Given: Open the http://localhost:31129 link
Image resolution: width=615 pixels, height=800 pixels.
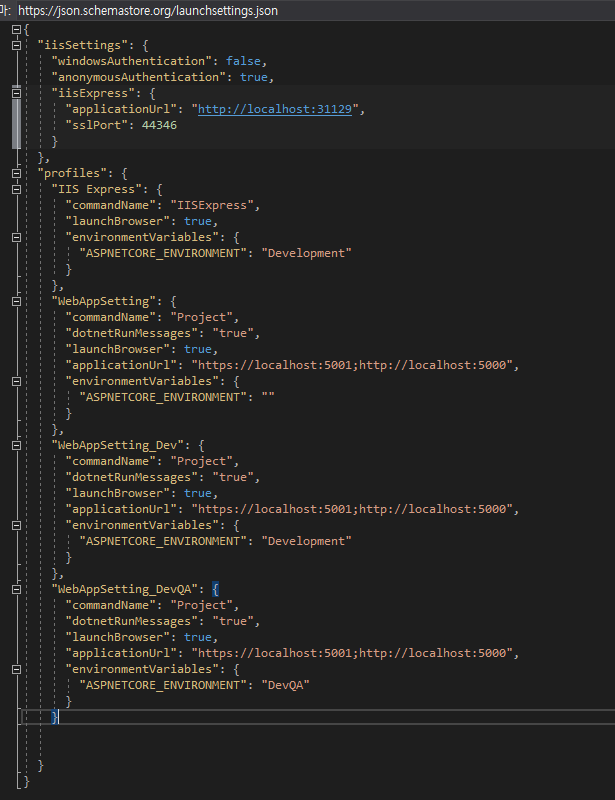Looking at the screenshot, I should click(x=275, y=109).
